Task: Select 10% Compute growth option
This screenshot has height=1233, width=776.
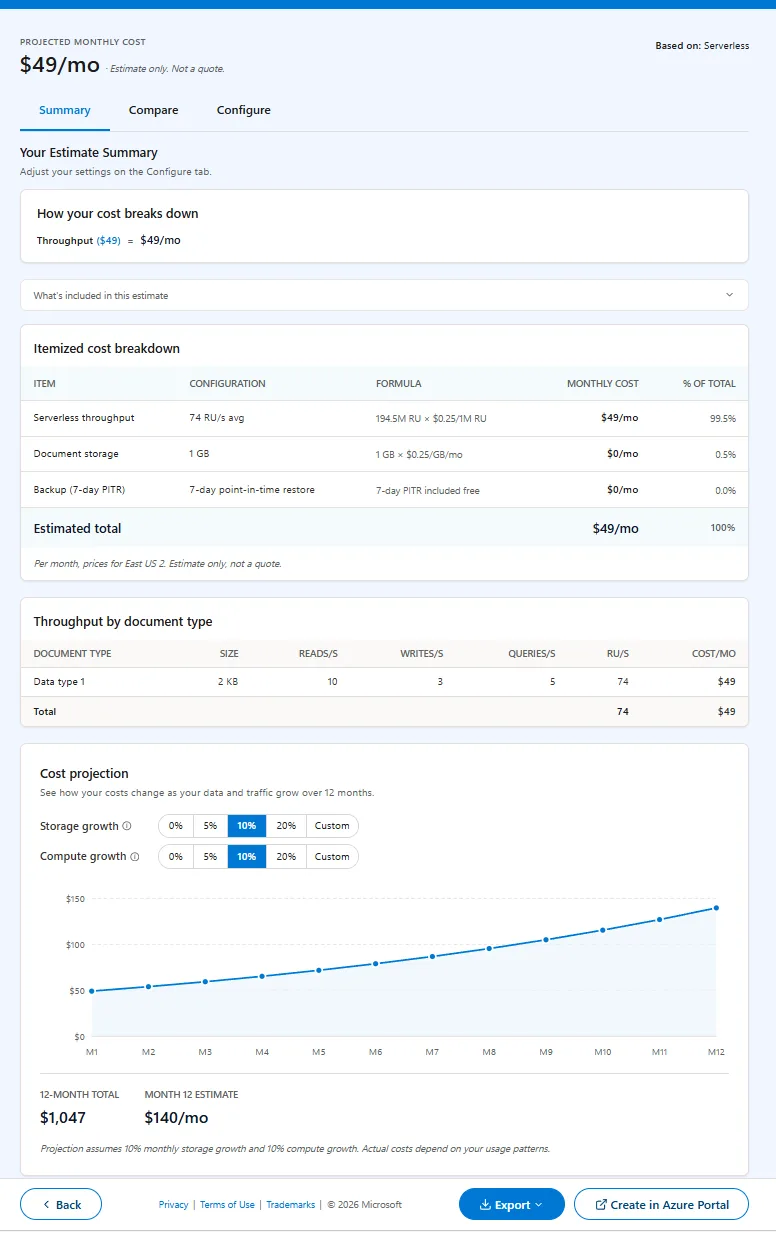Action: [246, 857]
